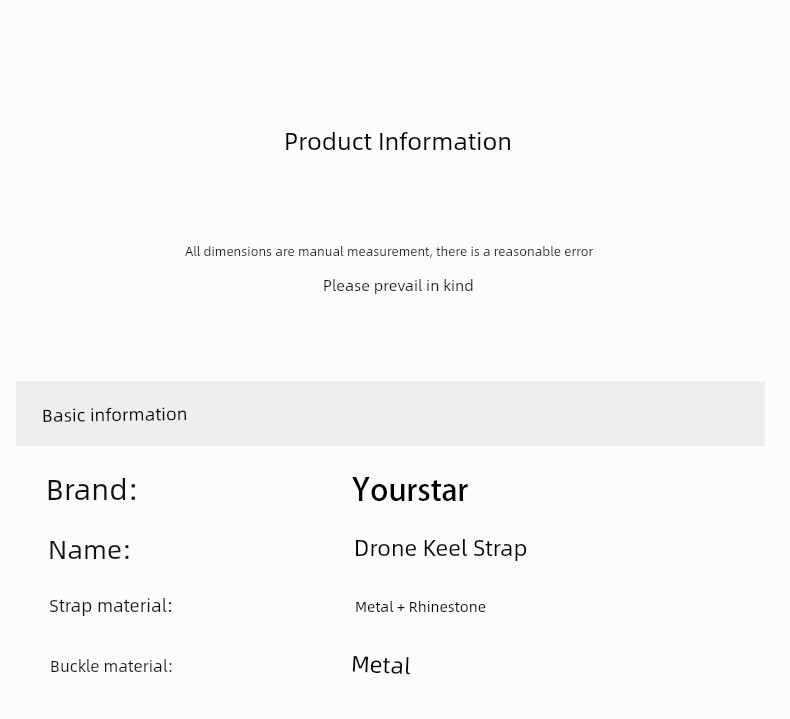The height and width of the screenshot is (719, 790).
Task: Click the gray Basic information banner bar
Action: pyautogui.click(x=390, y=414)
